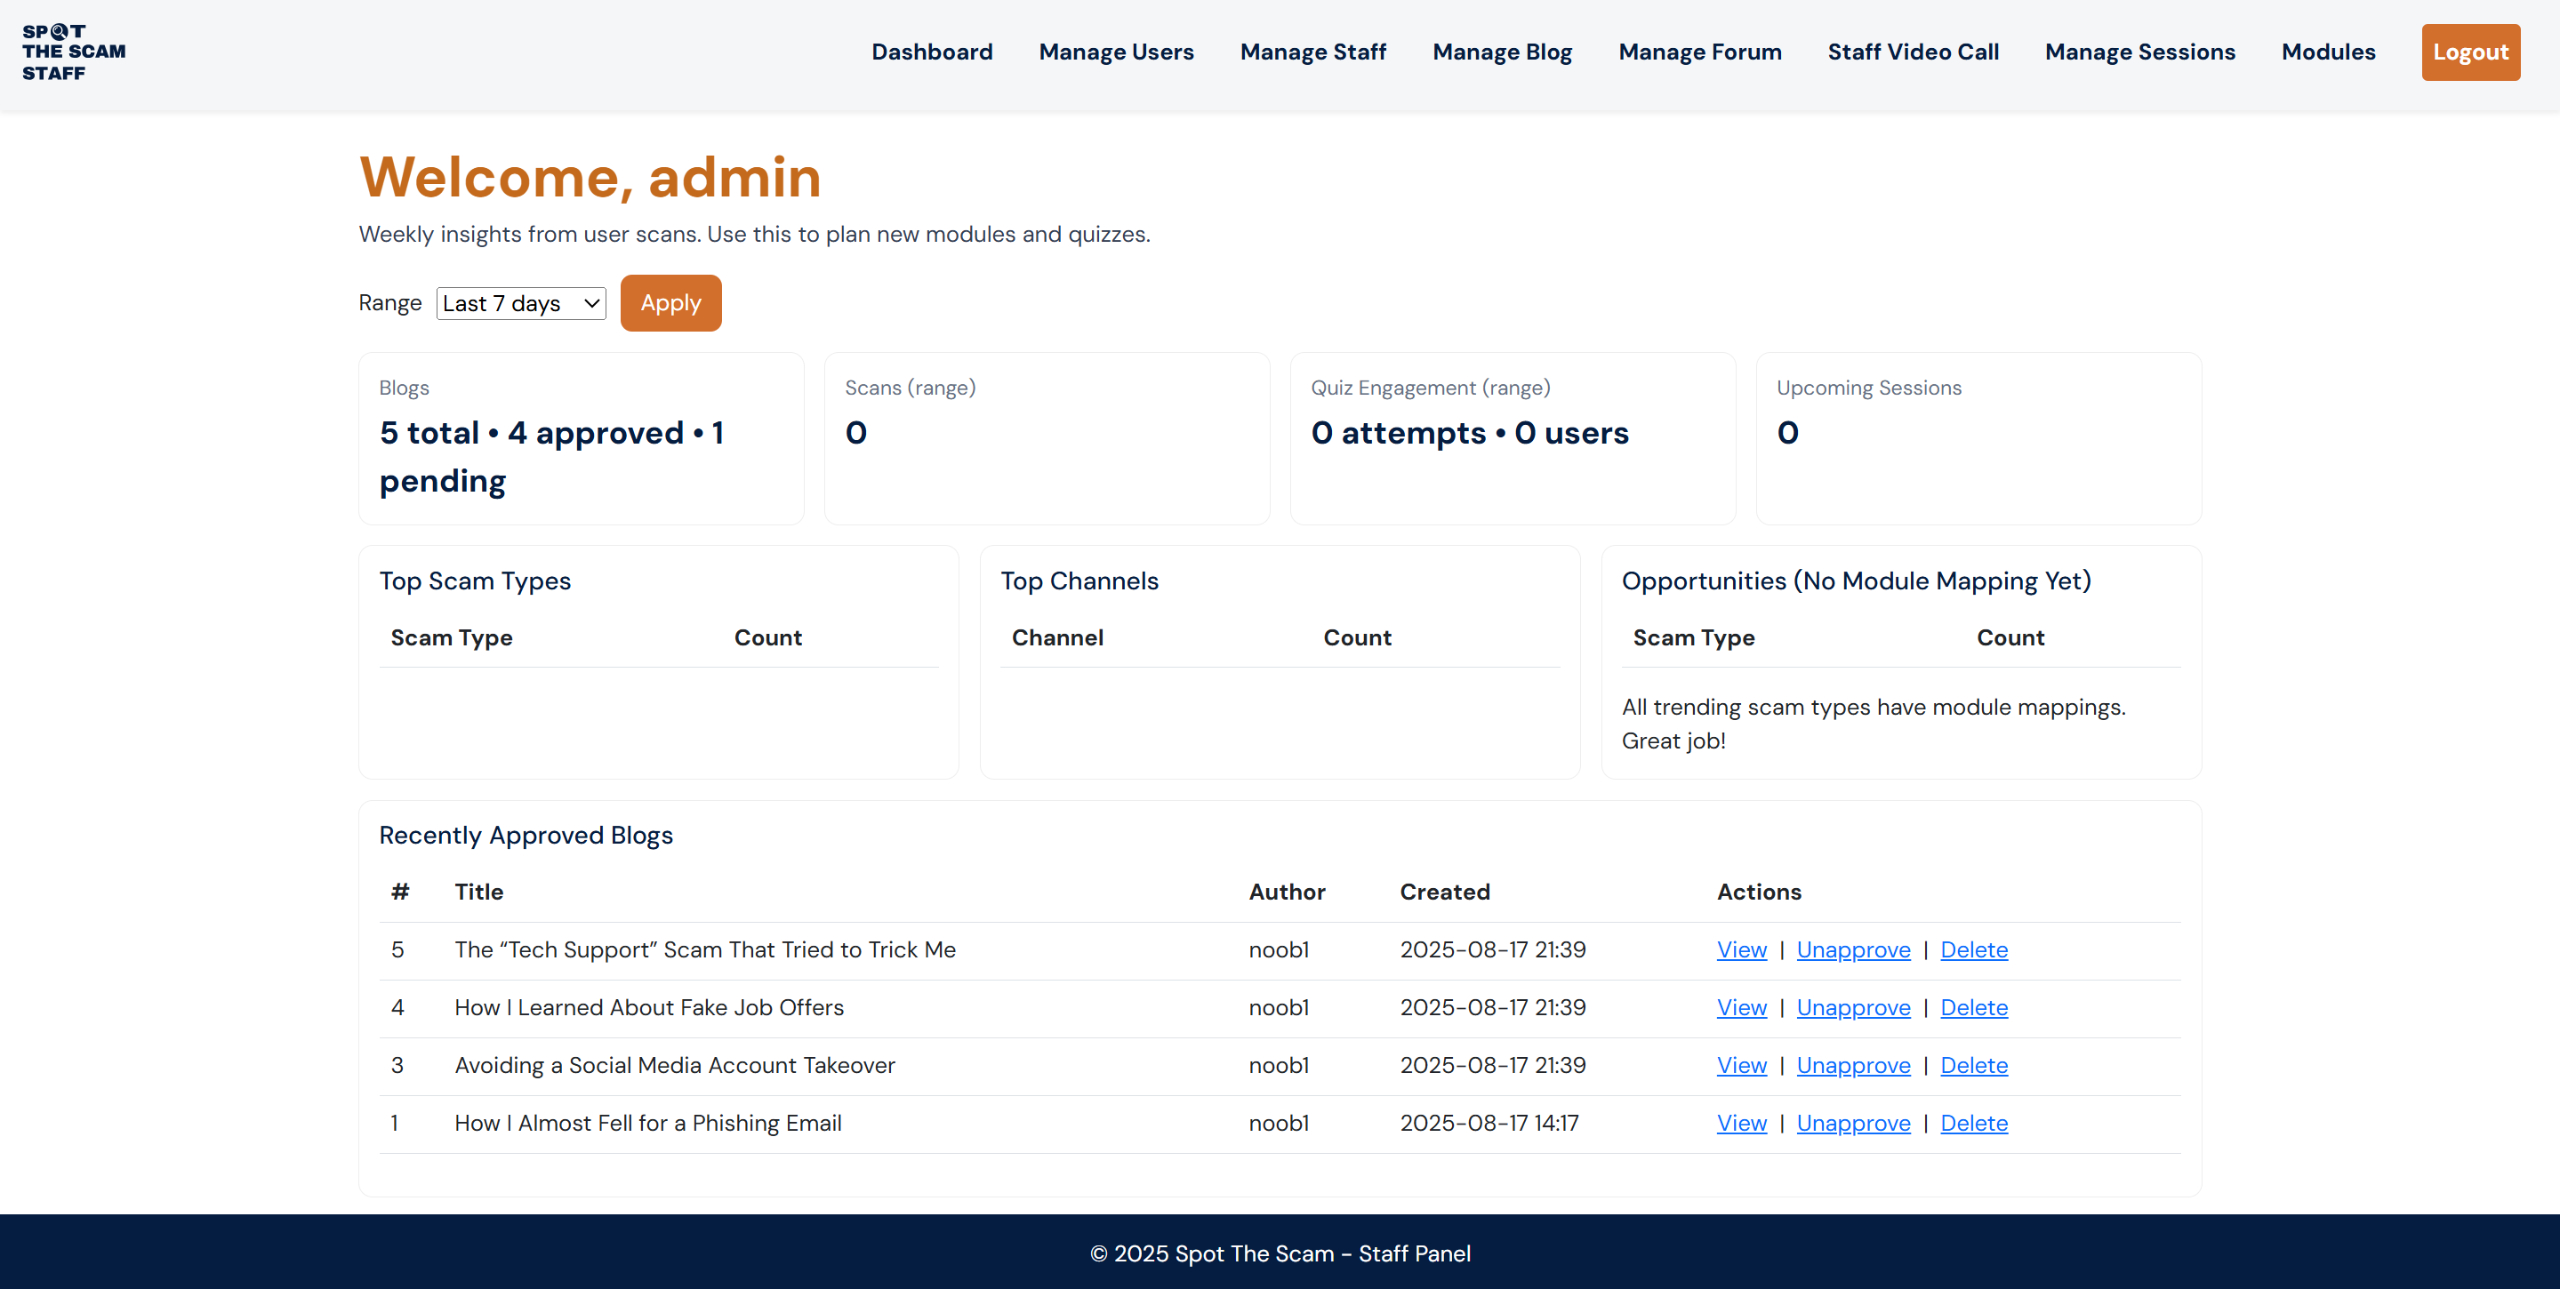Navigate to Manage Staff
2560x1289 pixels.
(x=1312, y=52)
